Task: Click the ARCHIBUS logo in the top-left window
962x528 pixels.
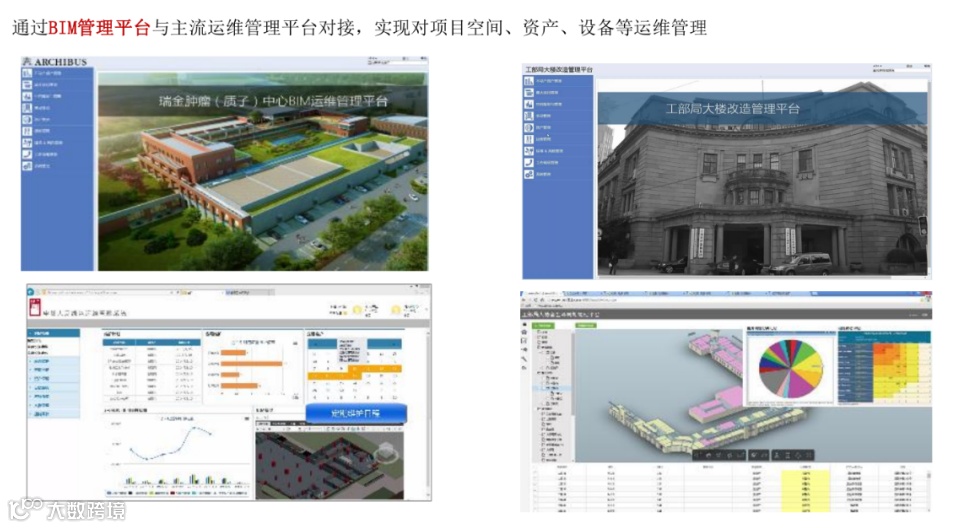Action: click(55, 62)
